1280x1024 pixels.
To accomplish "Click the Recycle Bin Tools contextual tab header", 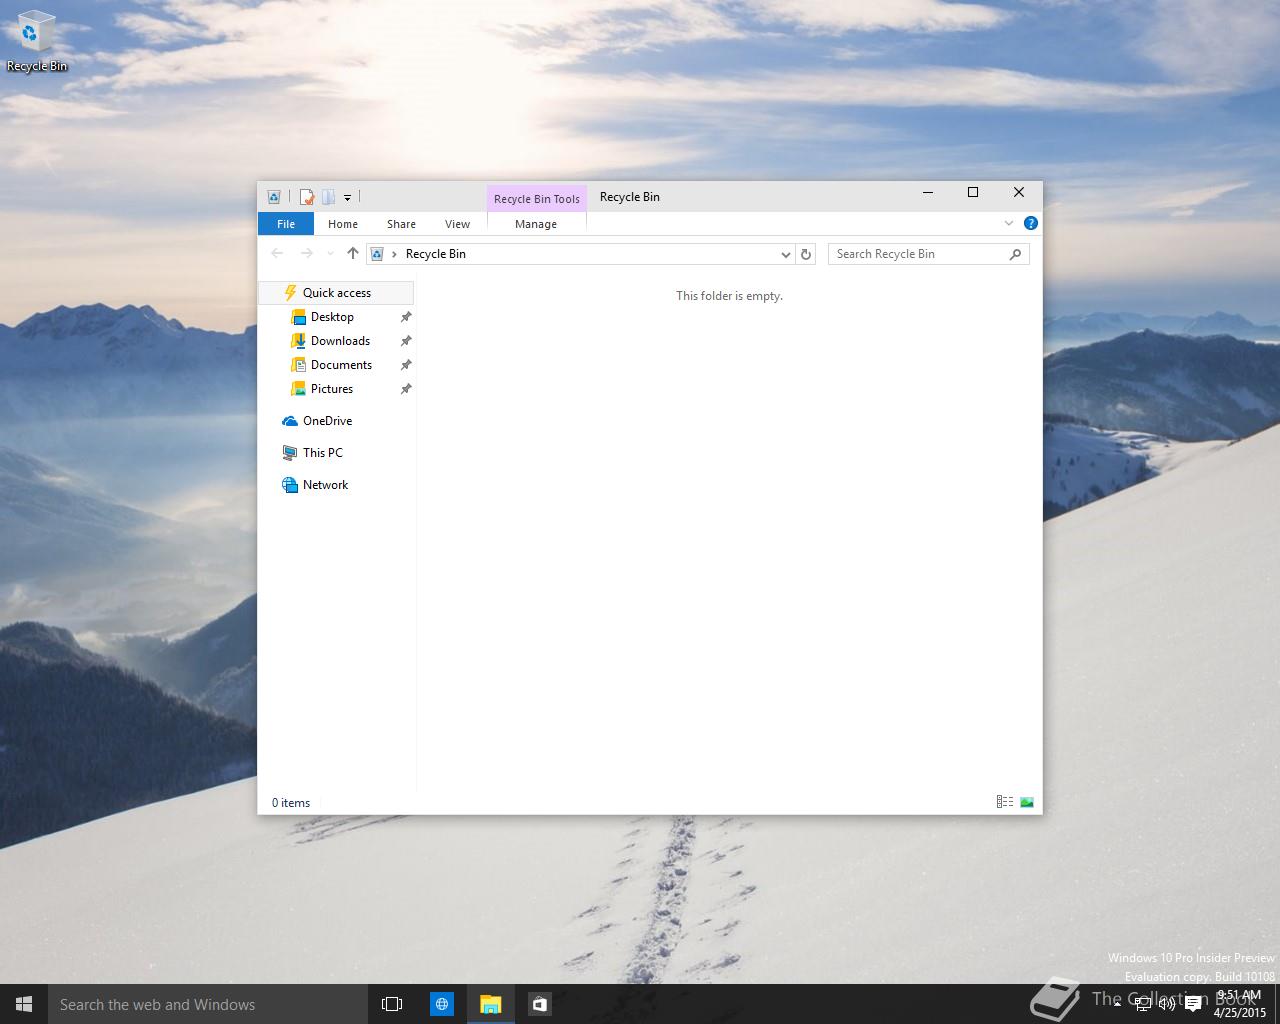I will [x=537, y=198].
